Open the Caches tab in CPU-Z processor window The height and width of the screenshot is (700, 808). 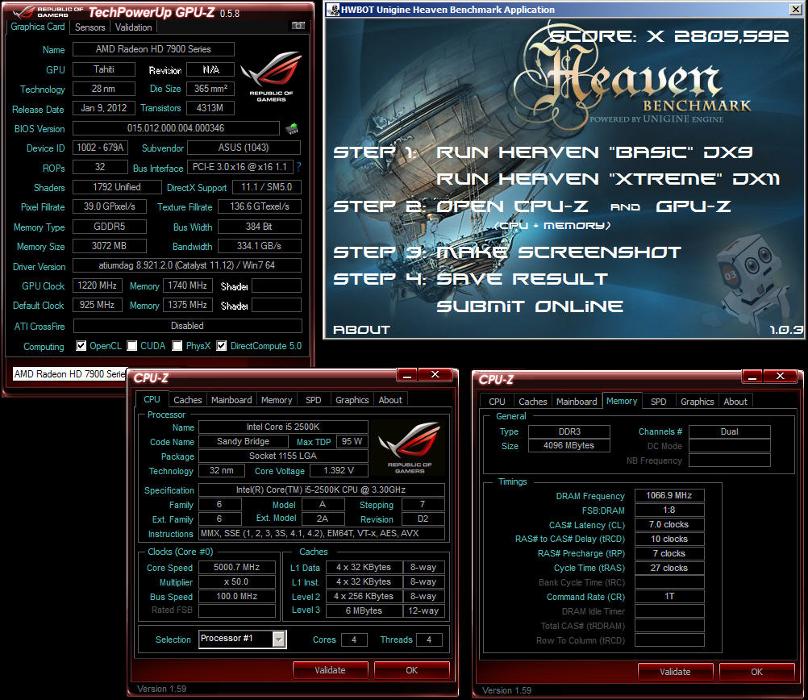[188, 399]
